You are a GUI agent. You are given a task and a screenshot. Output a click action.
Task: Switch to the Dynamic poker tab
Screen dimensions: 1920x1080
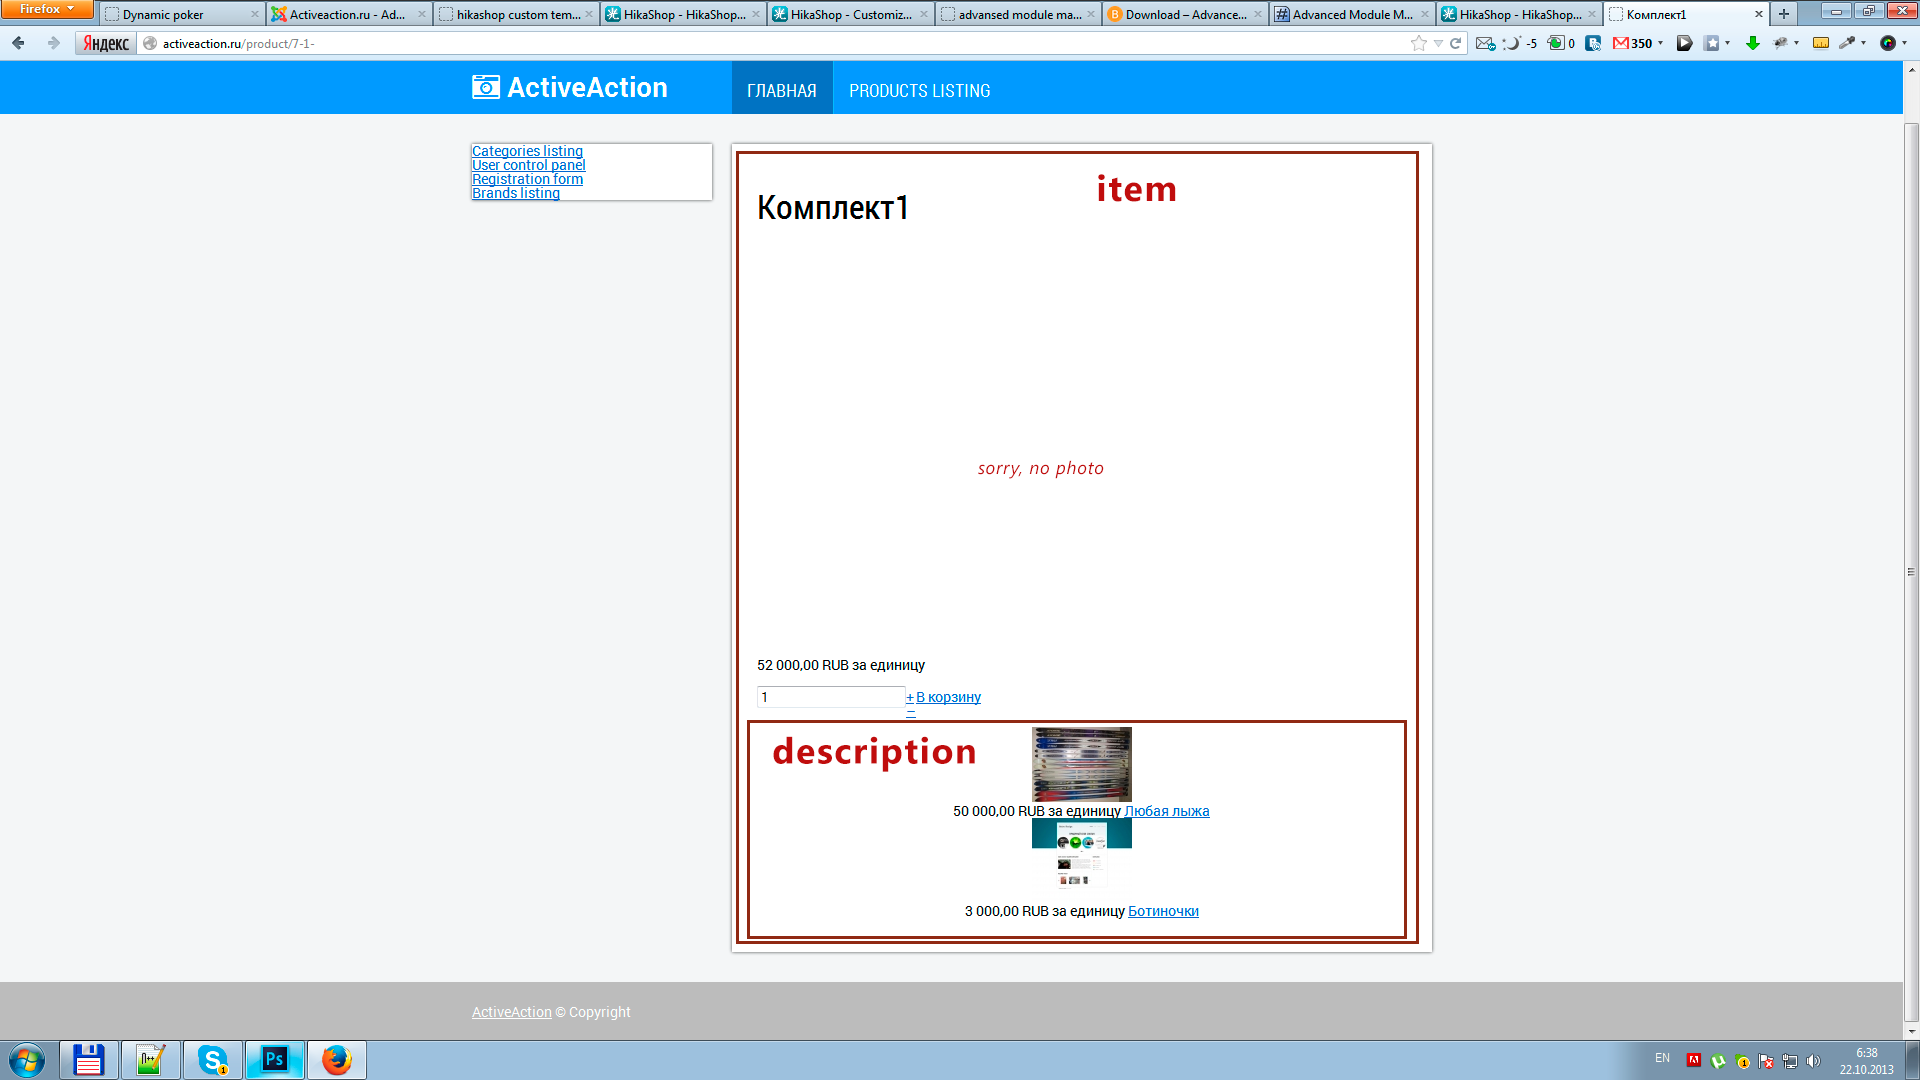coord(163,14)
